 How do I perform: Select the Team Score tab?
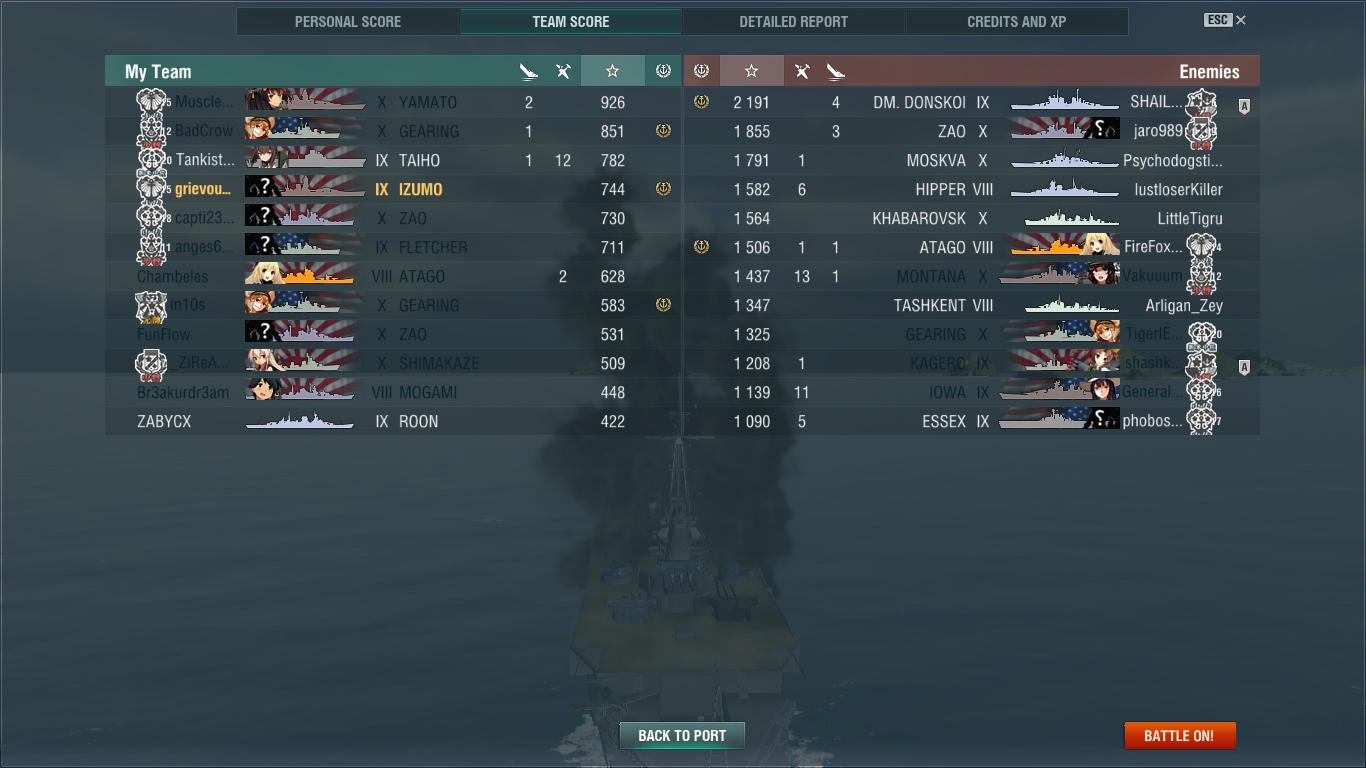[x=570, y=21]
